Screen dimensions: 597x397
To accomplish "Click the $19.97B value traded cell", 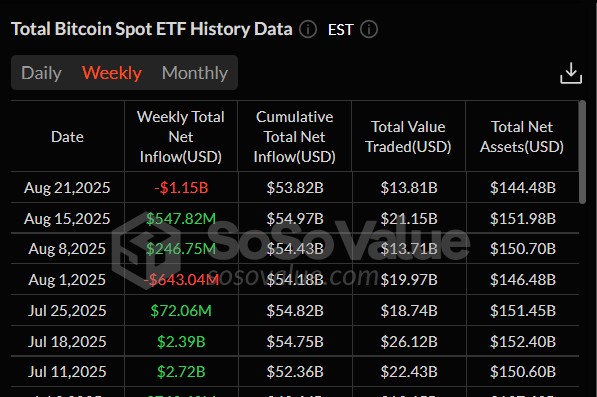I will coord(409,280).
